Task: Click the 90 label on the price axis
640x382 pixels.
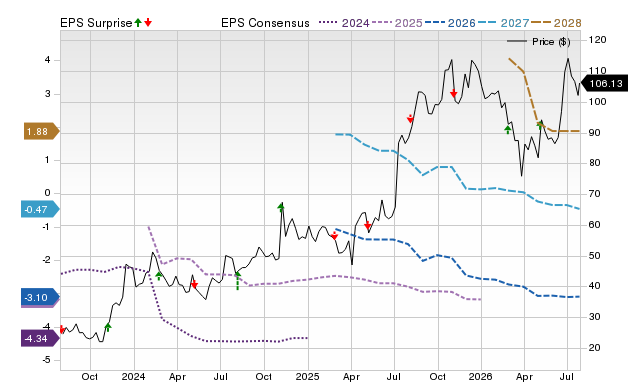Action: [594, 133]
